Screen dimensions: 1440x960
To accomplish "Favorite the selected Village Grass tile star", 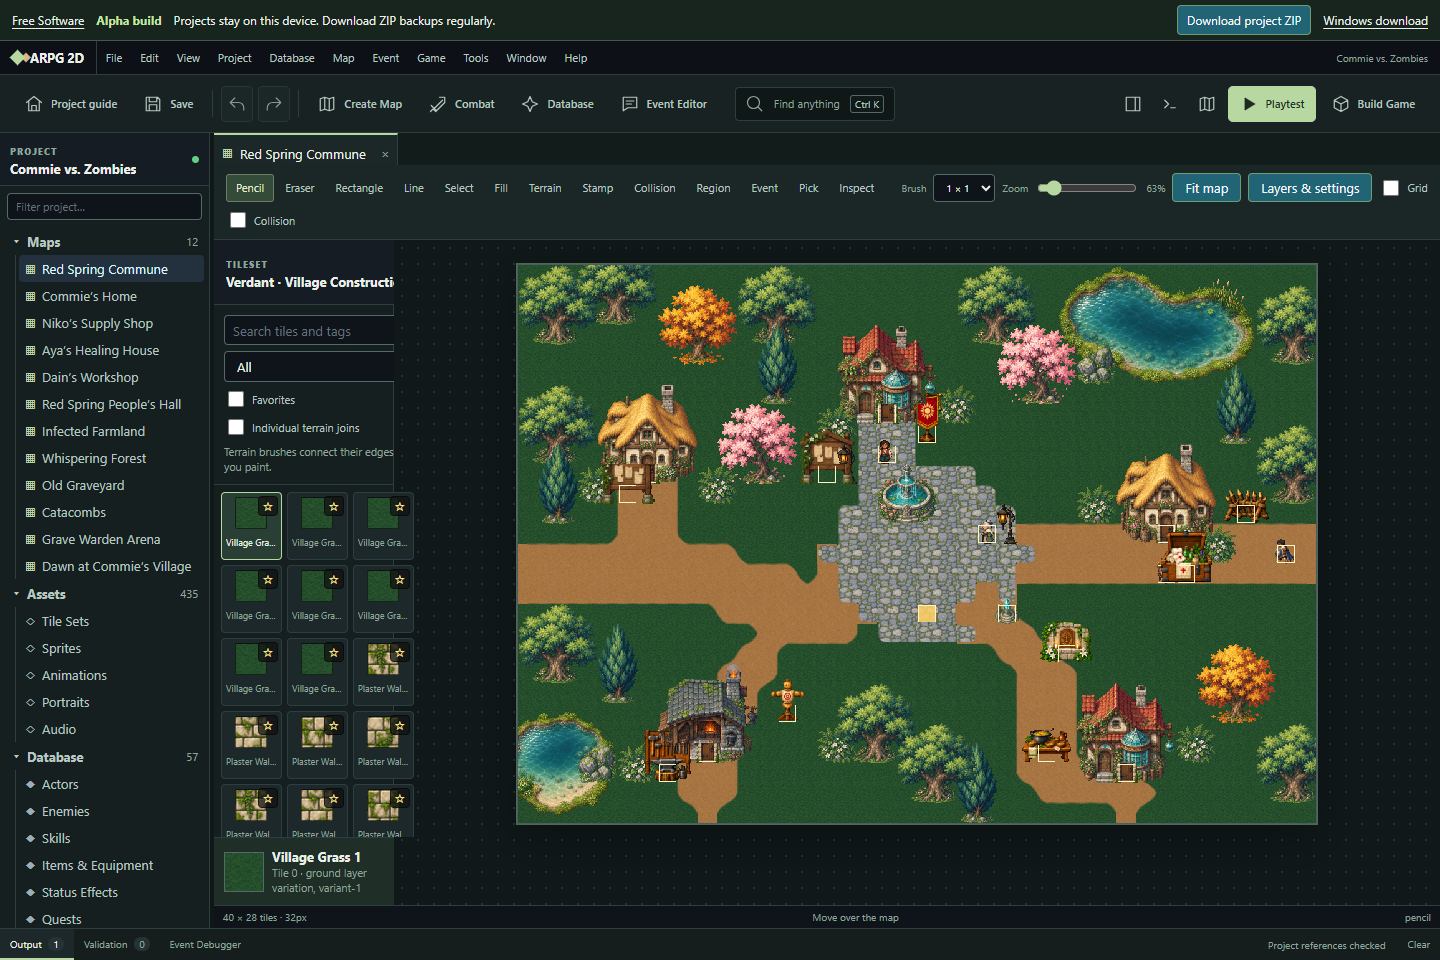I will (268, 507).
